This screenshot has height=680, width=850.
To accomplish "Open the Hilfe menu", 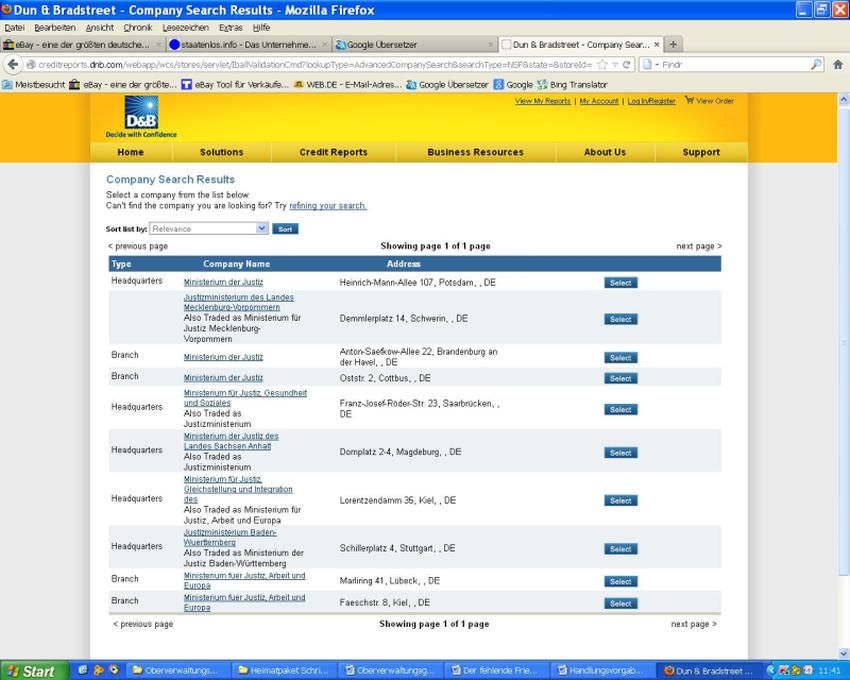I will click(x=261, y=28).
